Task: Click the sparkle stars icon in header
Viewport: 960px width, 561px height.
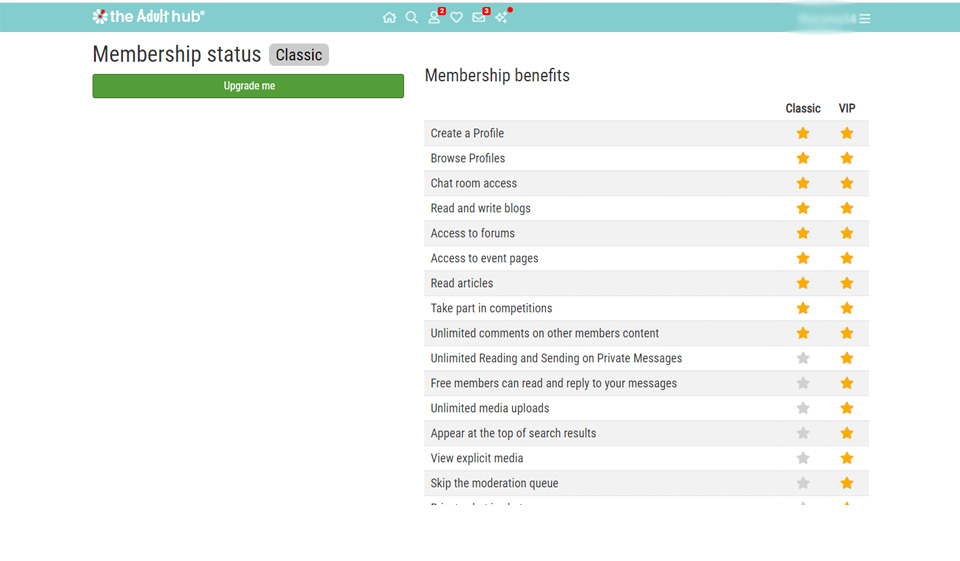Action: (501, 18)
